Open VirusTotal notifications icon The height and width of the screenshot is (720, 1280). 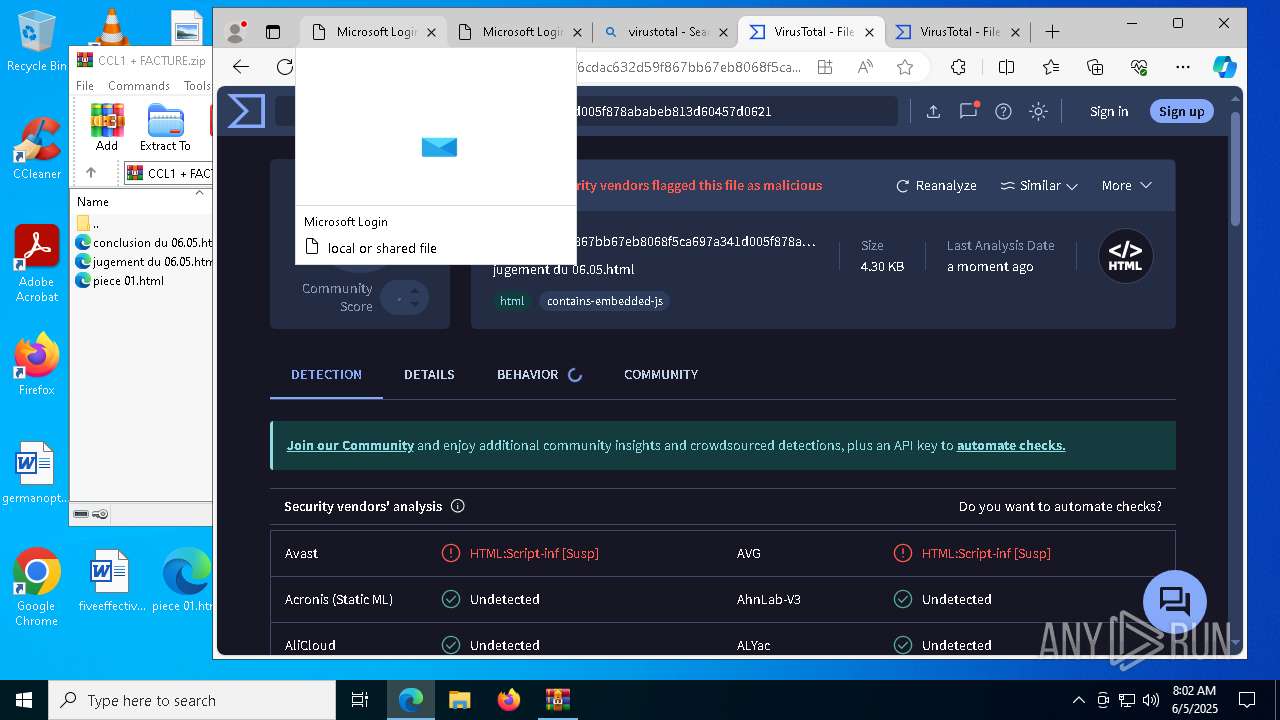(968, 111)
